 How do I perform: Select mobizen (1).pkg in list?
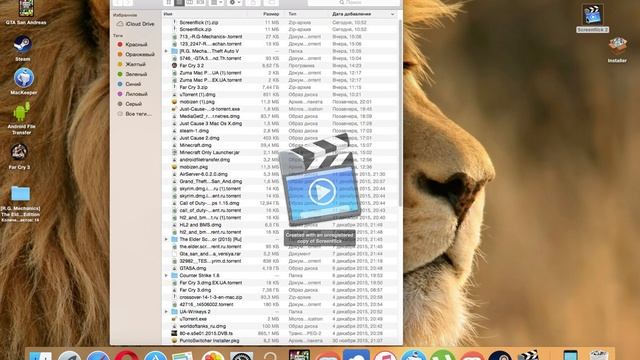tap(280, 102)
